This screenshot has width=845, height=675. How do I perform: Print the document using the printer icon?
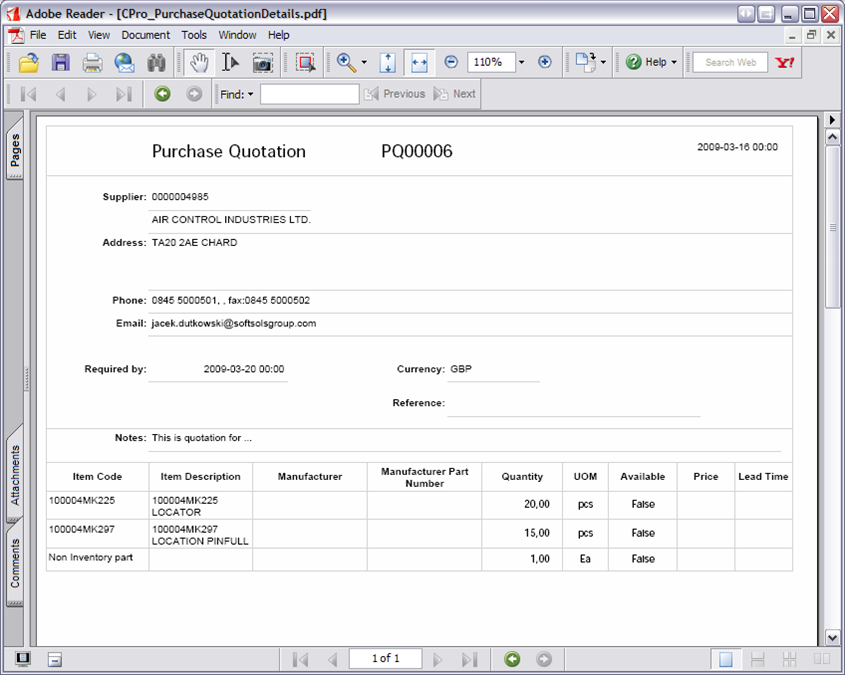pos(92,63)
